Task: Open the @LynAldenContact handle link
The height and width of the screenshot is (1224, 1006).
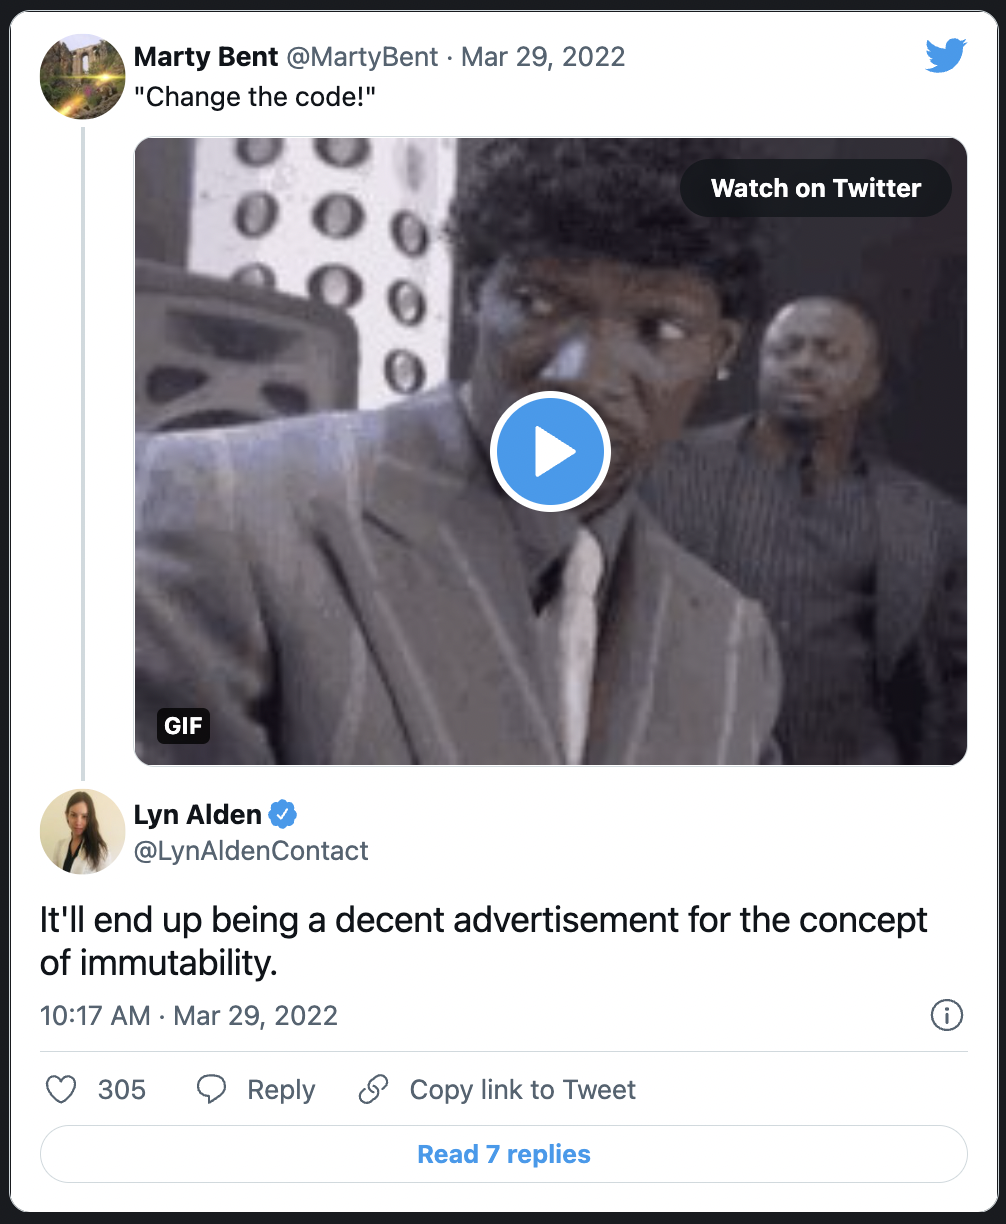Action: (x=251, y=851)
